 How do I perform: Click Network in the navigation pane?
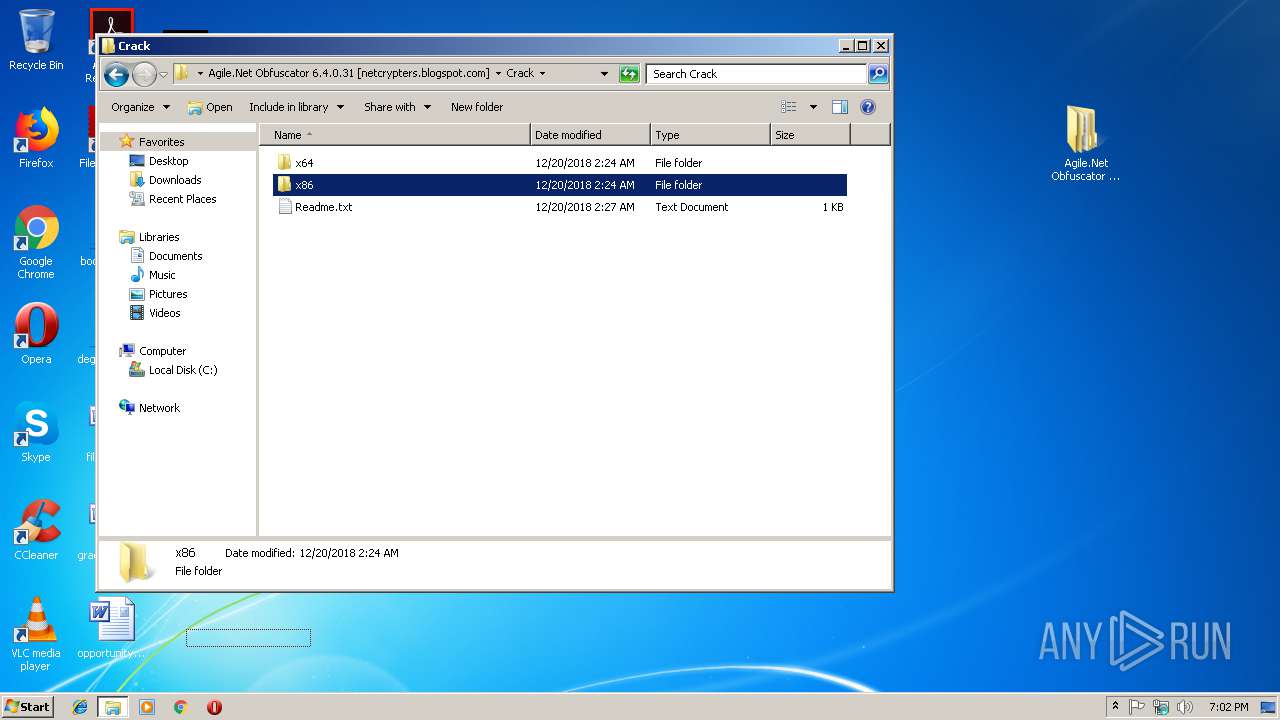point(159,408)
